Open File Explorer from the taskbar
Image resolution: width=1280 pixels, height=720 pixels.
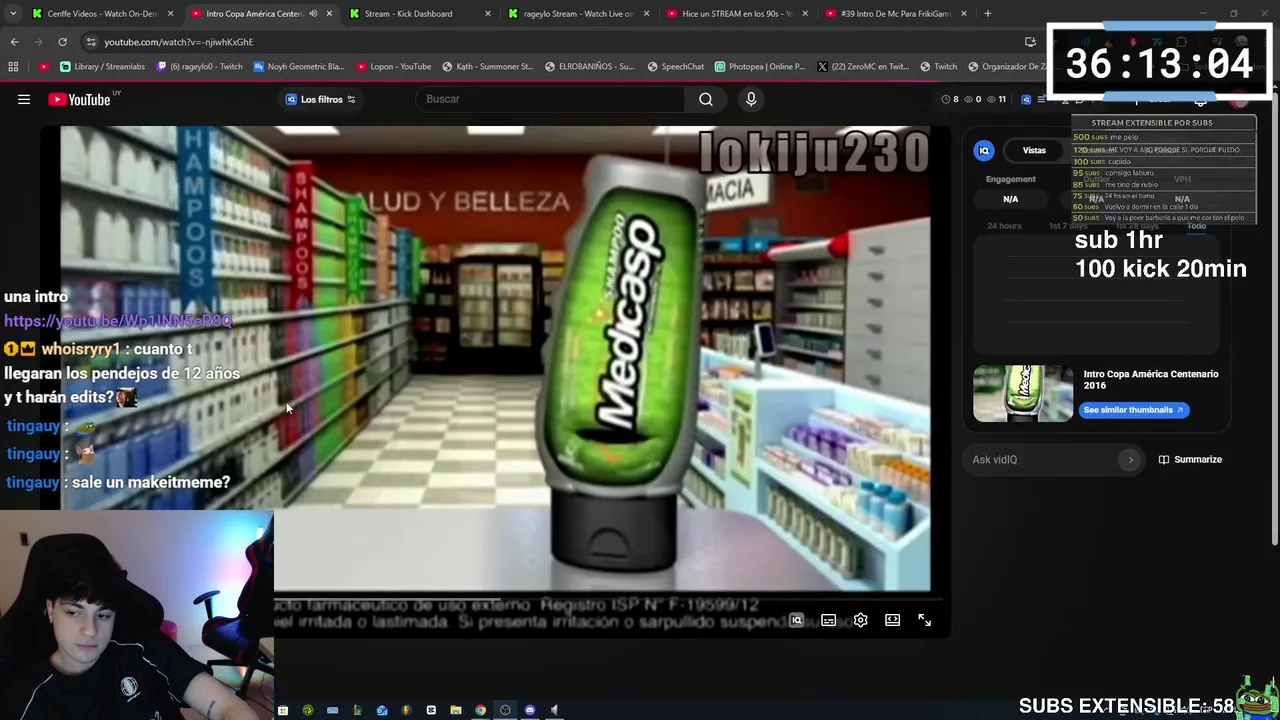456,710
